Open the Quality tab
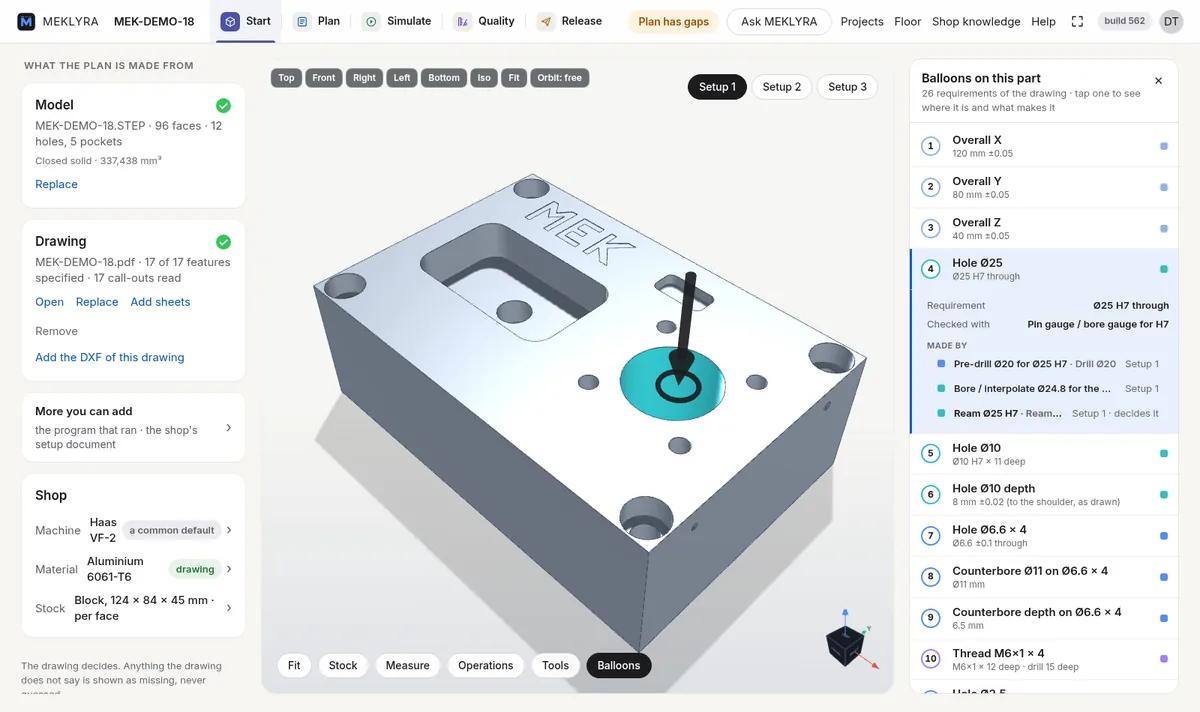The height and width of the screenshot is (712, 1200). tap(485, 21)
